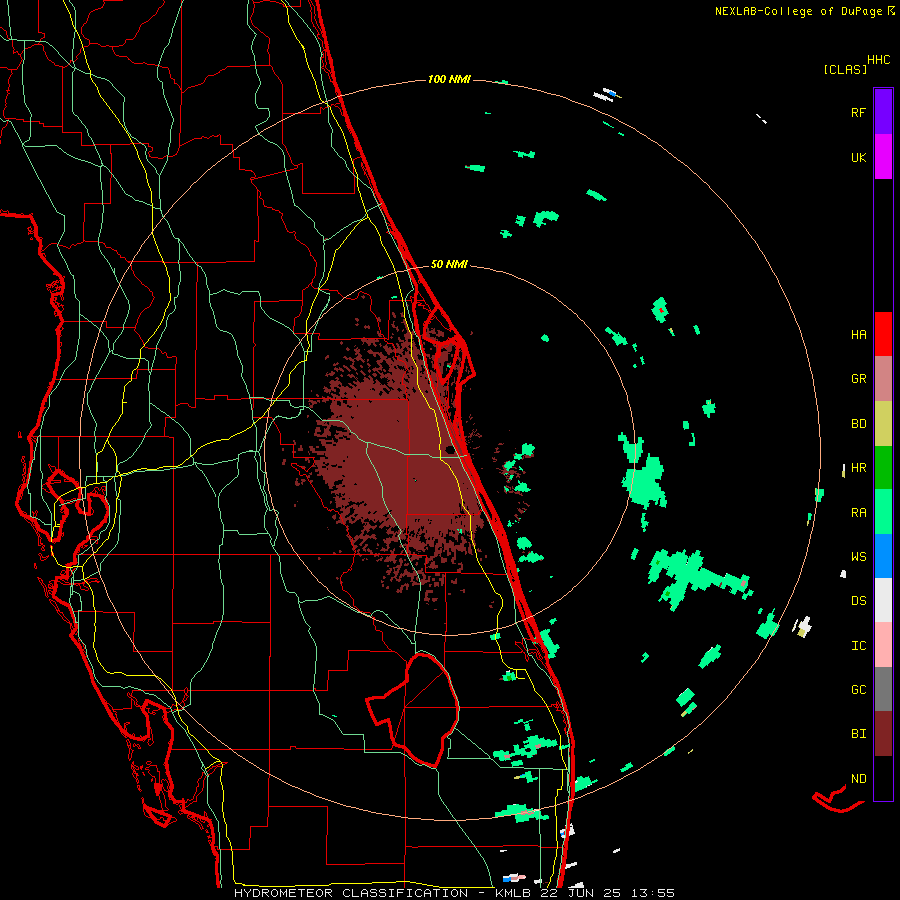This screenshot has width=900, height=900.
Task: Pick the light green RA swatch
Action: pyautogui.click(x=883, y=512)
